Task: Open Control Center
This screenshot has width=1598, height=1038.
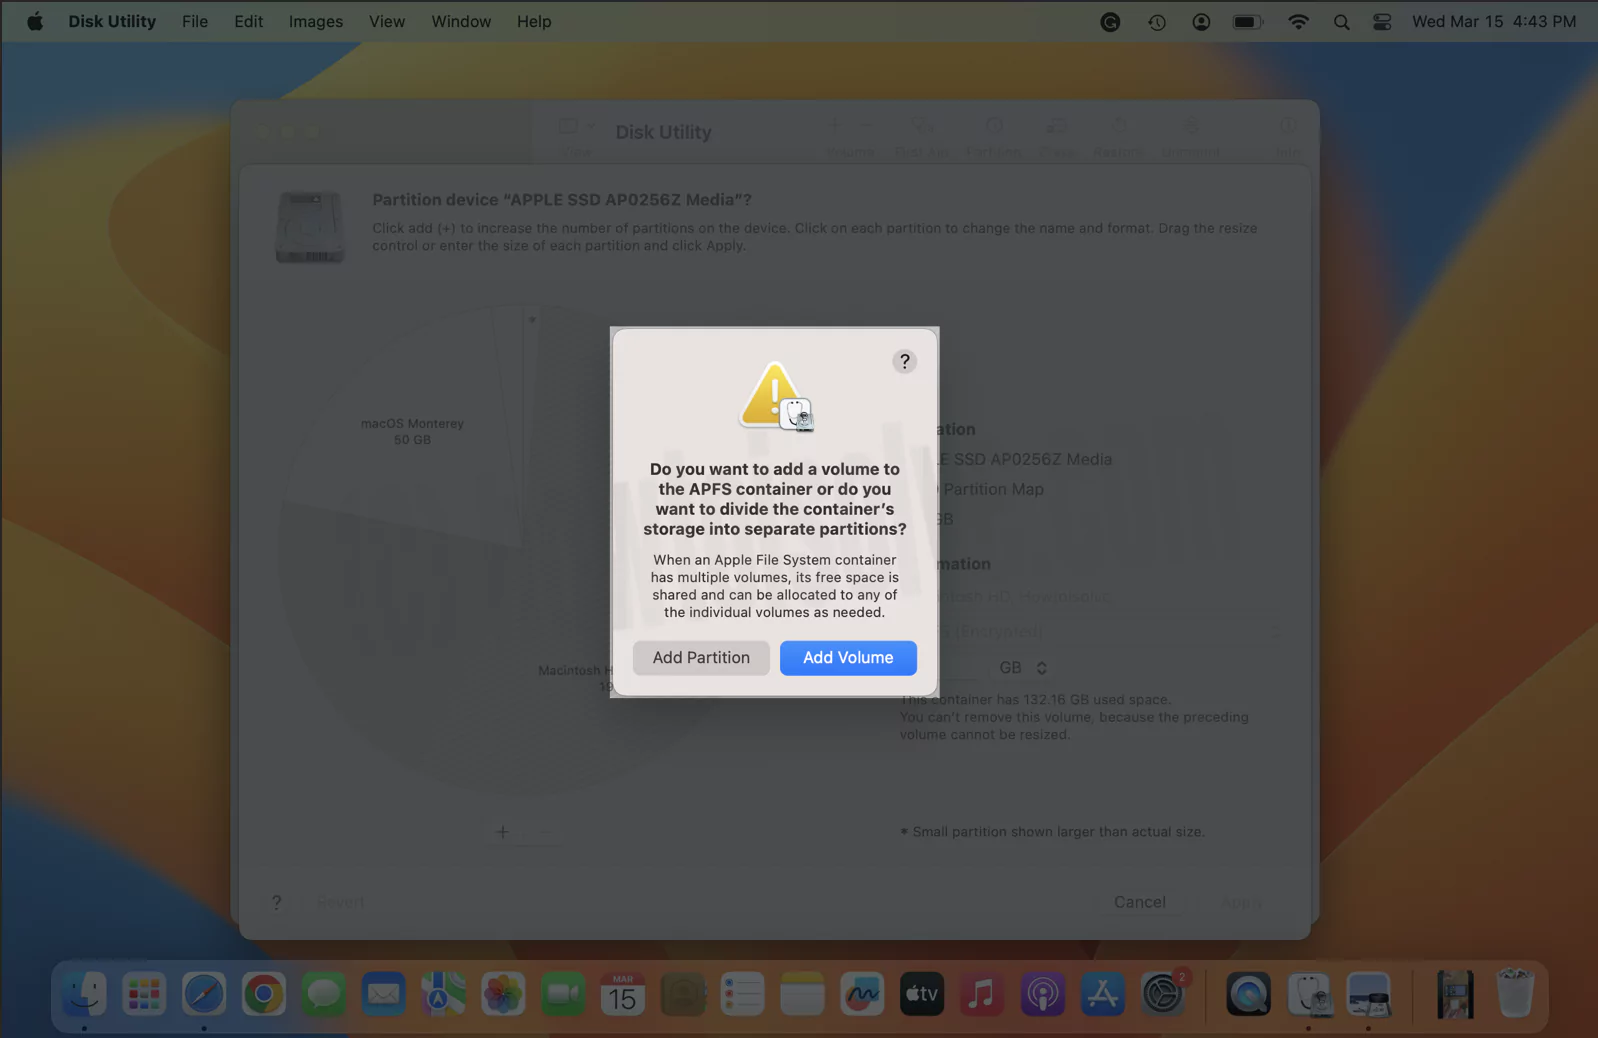Action: pyautogui.click(x=1382, y=21)
